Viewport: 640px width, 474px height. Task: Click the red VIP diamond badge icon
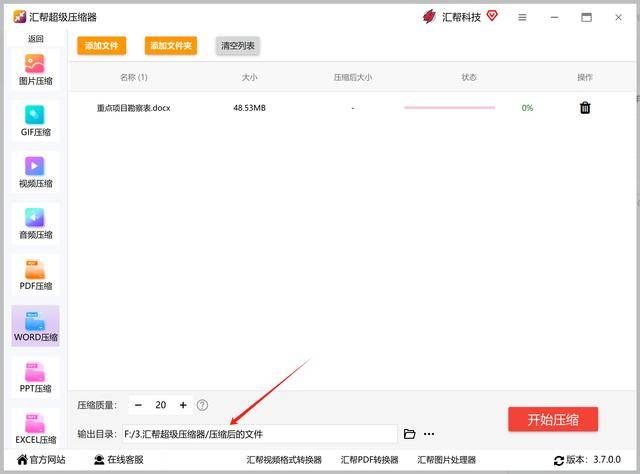(492, 16)
